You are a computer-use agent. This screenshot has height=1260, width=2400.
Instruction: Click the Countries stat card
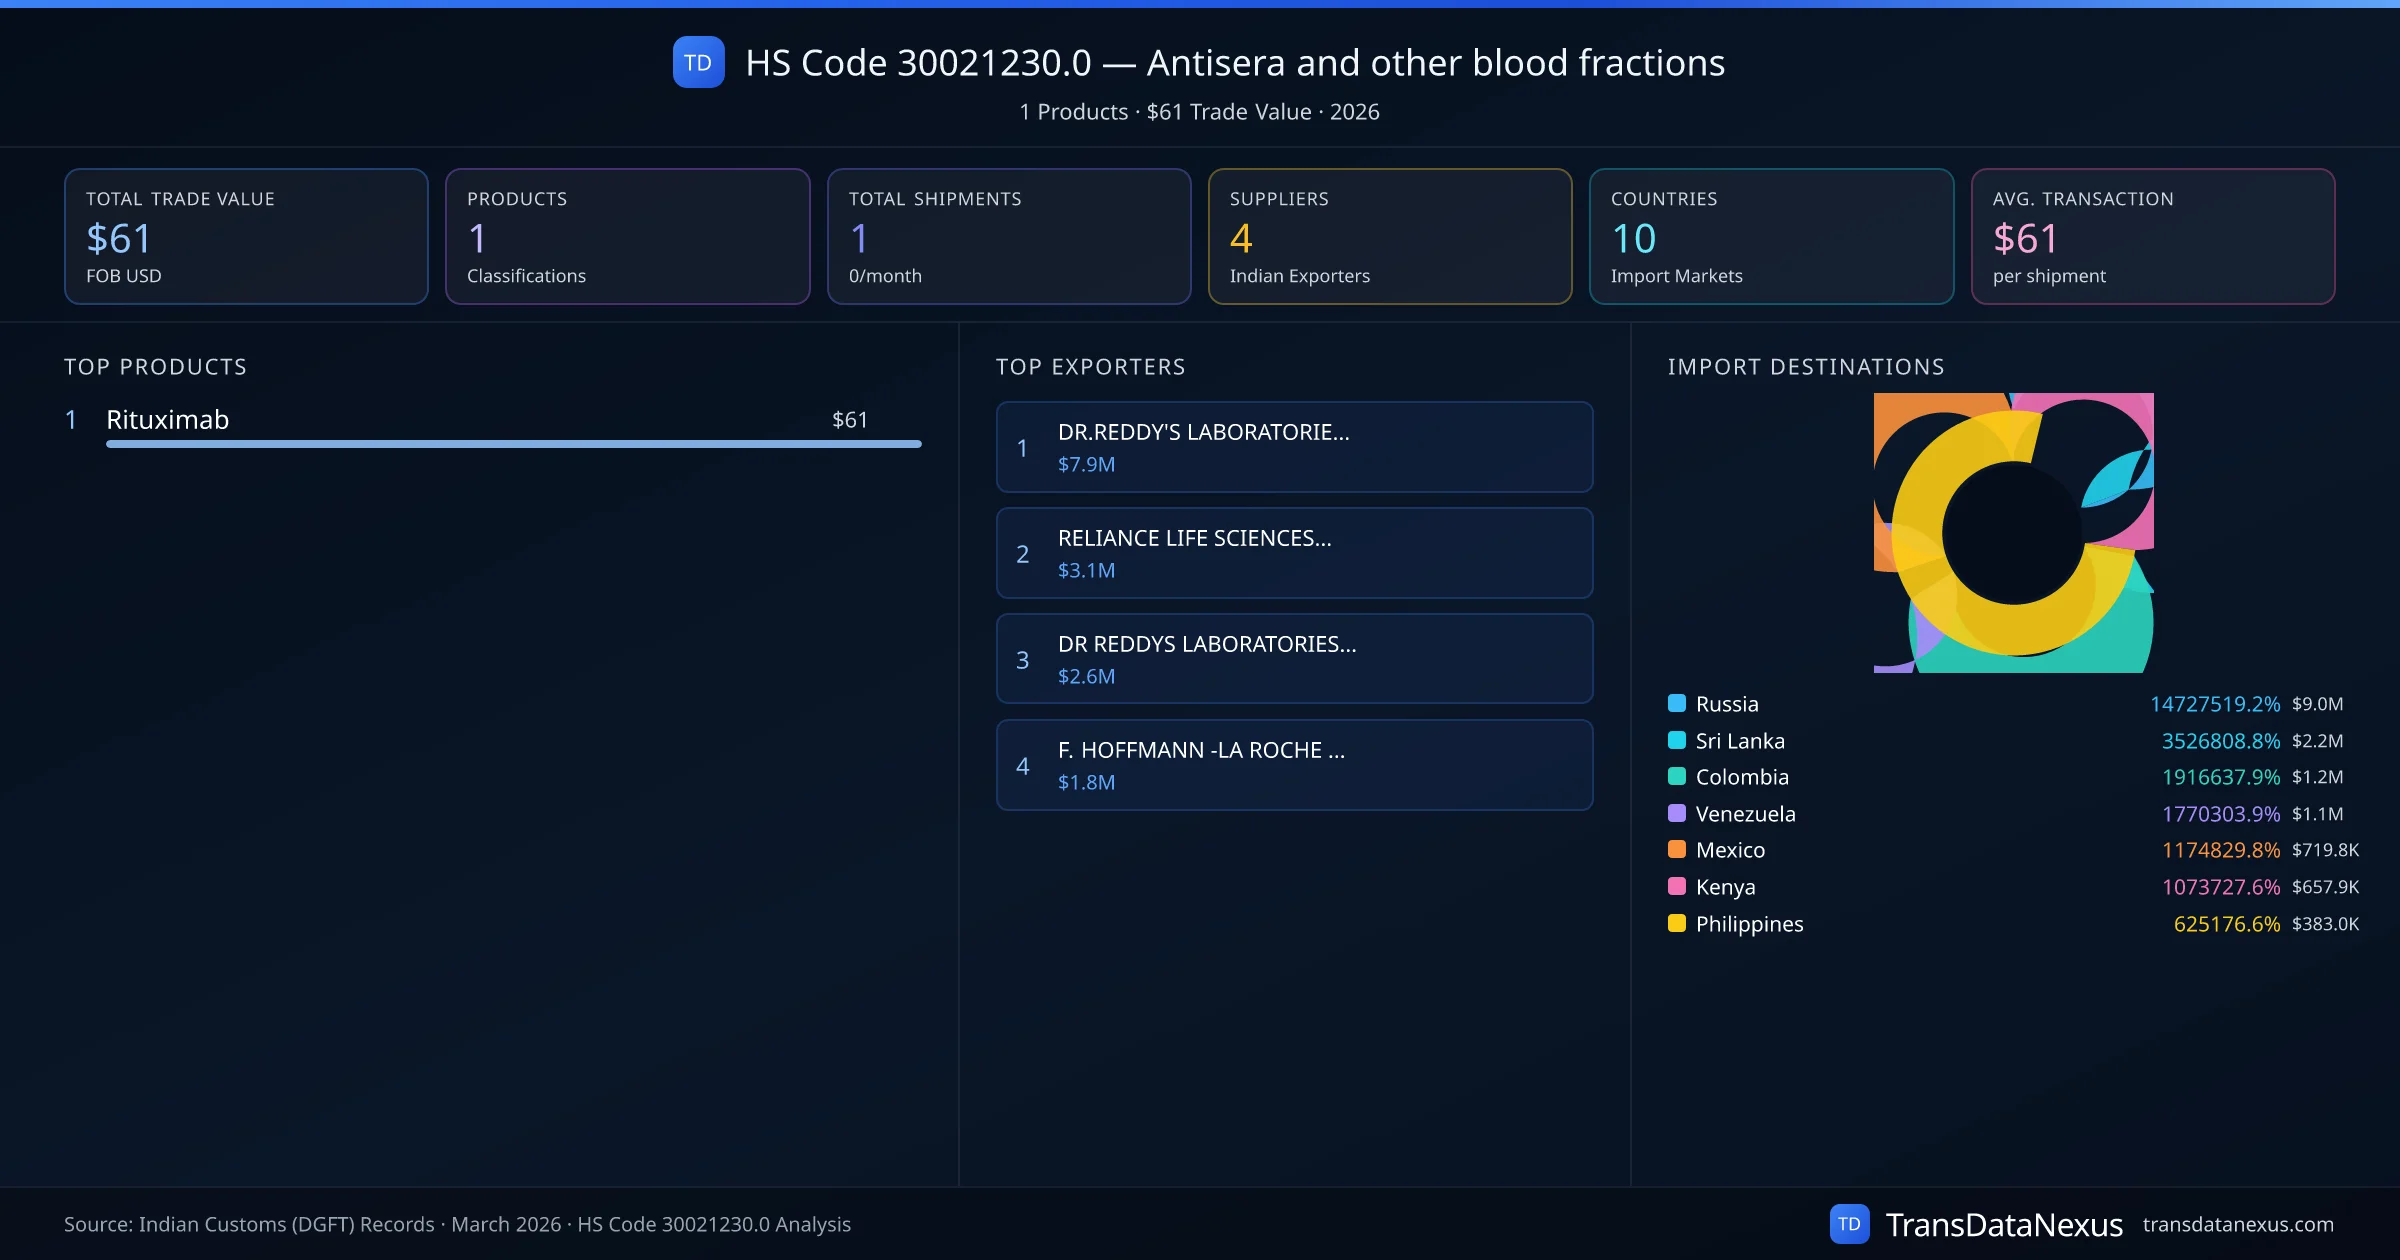click(x=1771, y=236)
